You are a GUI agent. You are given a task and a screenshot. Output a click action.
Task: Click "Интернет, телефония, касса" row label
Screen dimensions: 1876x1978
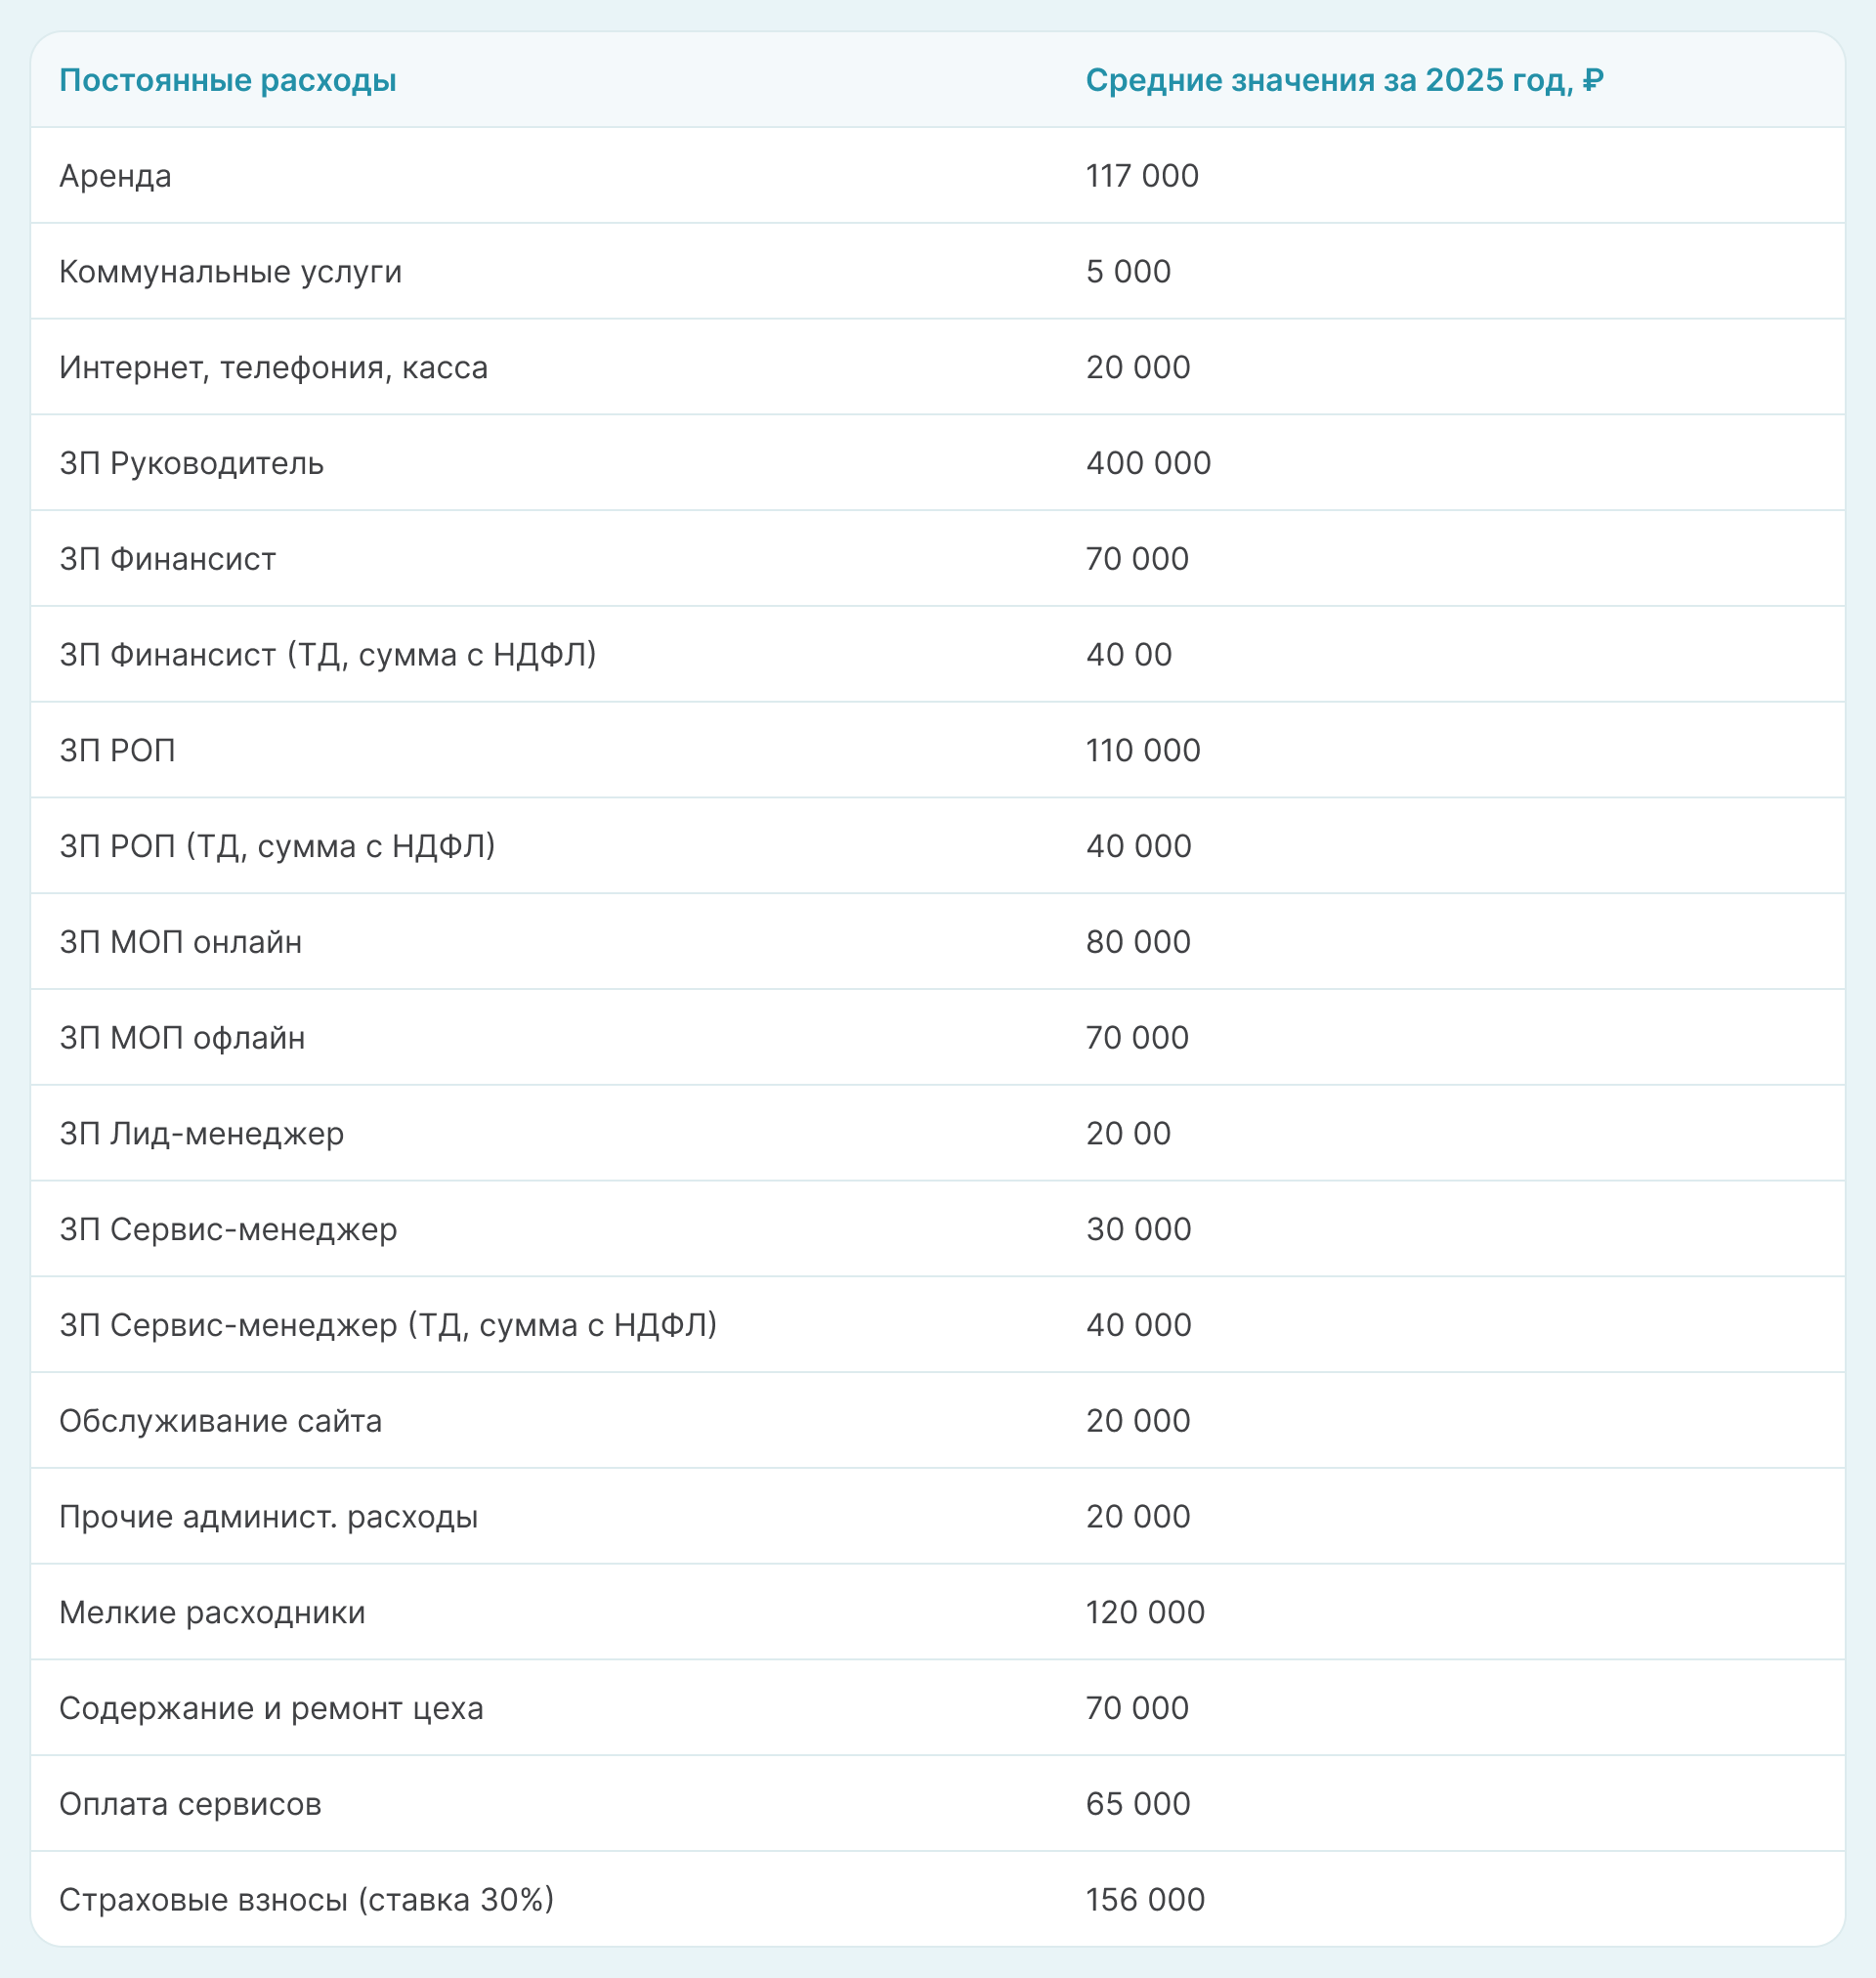(273, 368)
